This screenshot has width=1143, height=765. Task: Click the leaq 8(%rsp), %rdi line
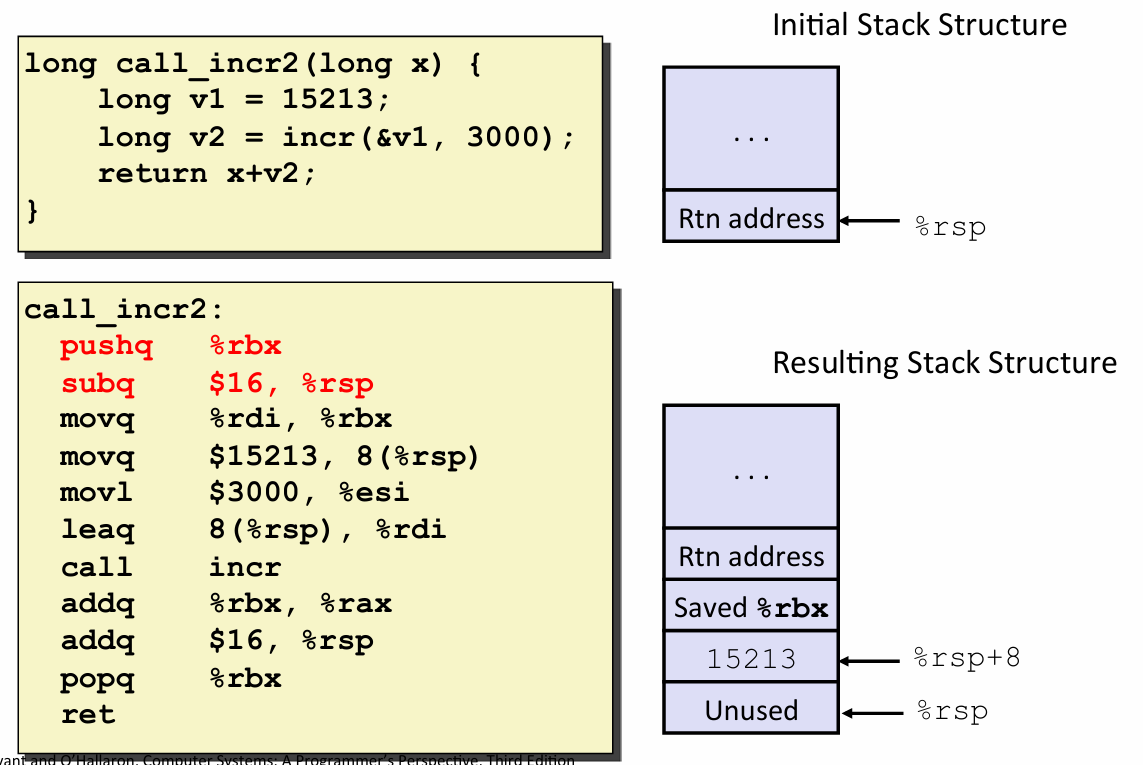pos(253,529)
